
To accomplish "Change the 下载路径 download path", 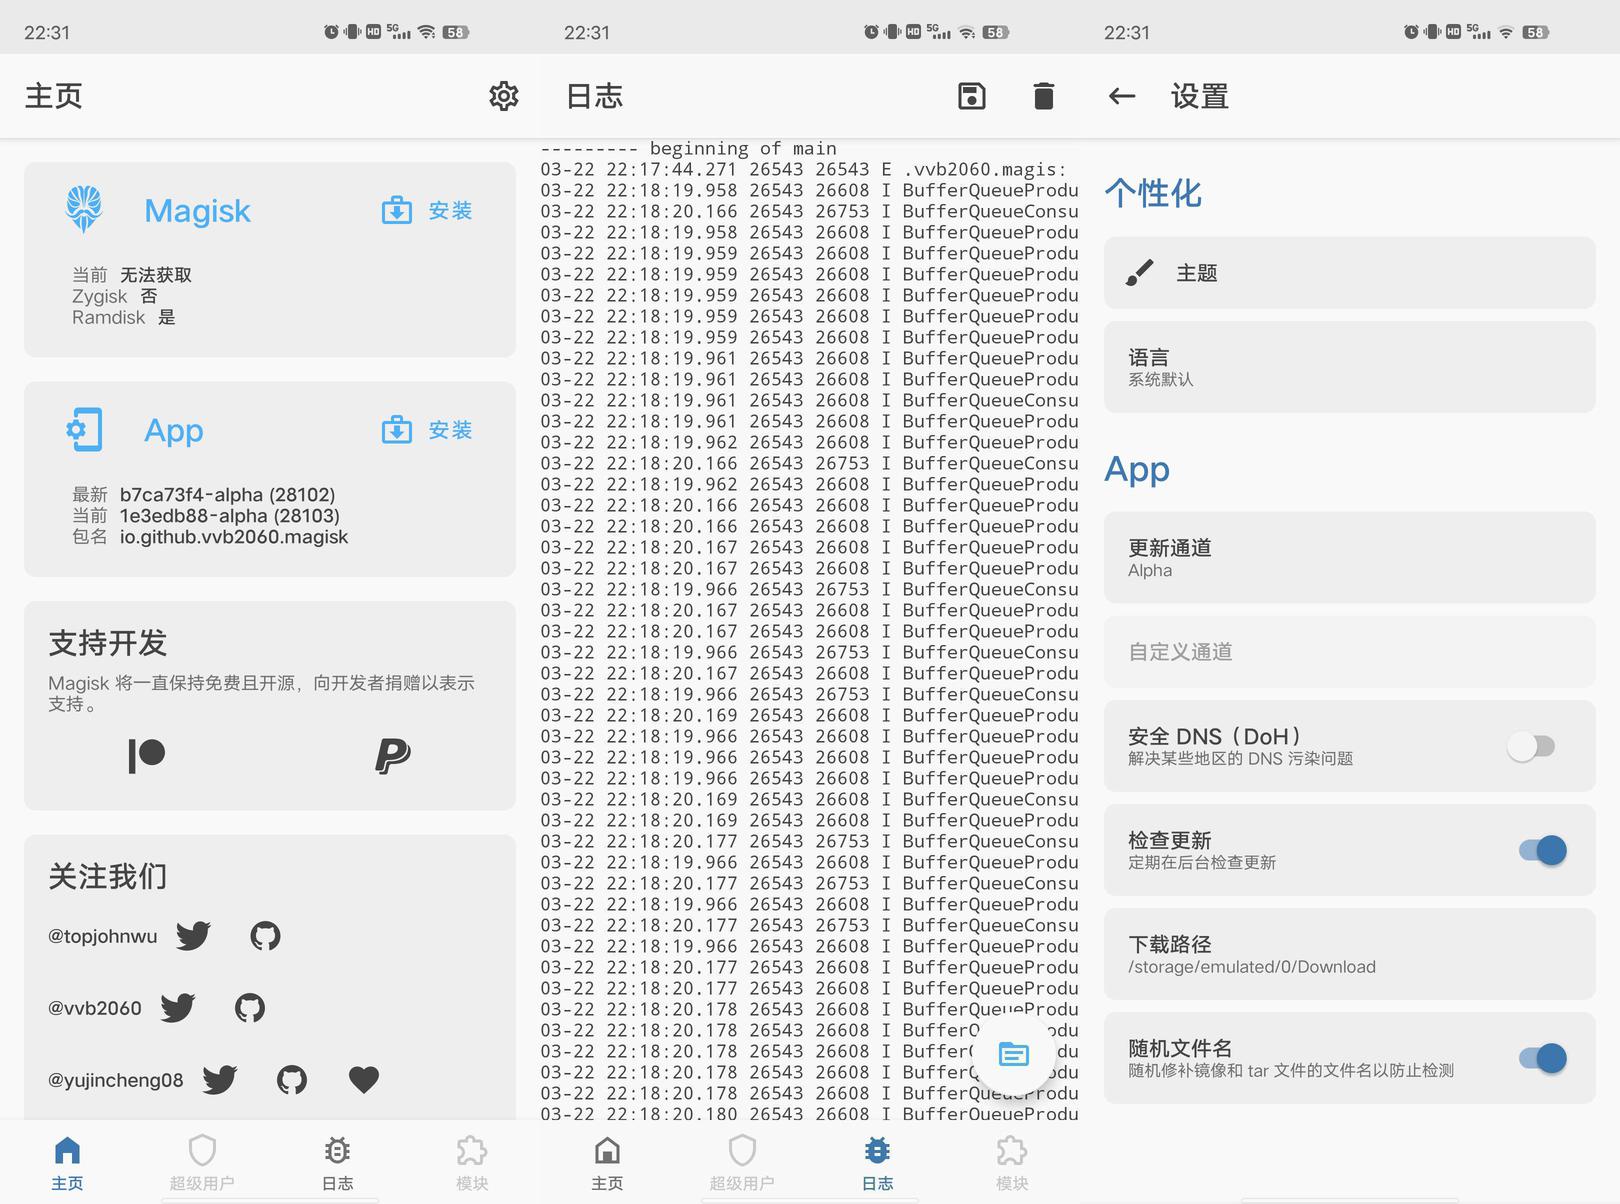I will coord(1350,954).
